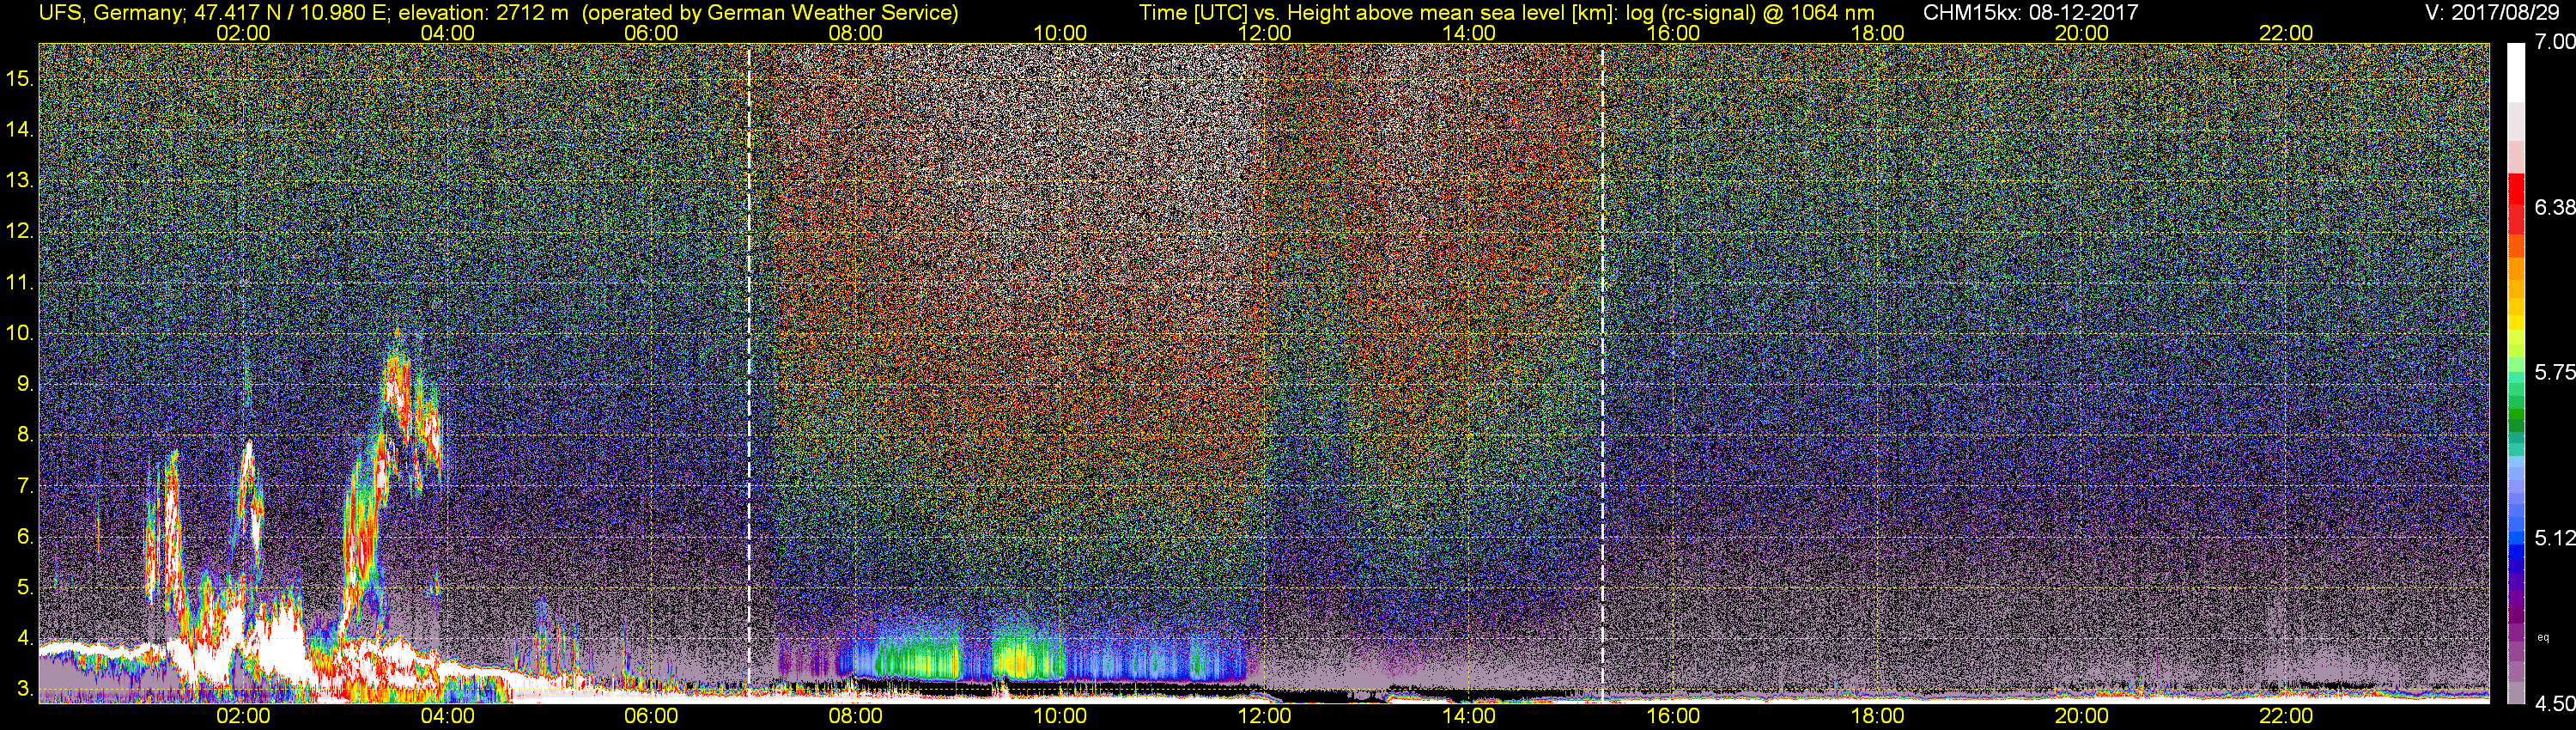Viewport: 2576px width, 730px height.
Task: Click the 15 km height axis label
Action: coord(19,78)
